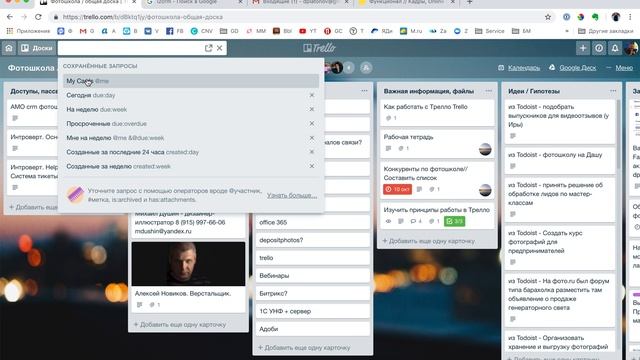The width and height of the screenshot is (640, 360).
Task: Open Trello home via house icon
Action: [9, 48]
